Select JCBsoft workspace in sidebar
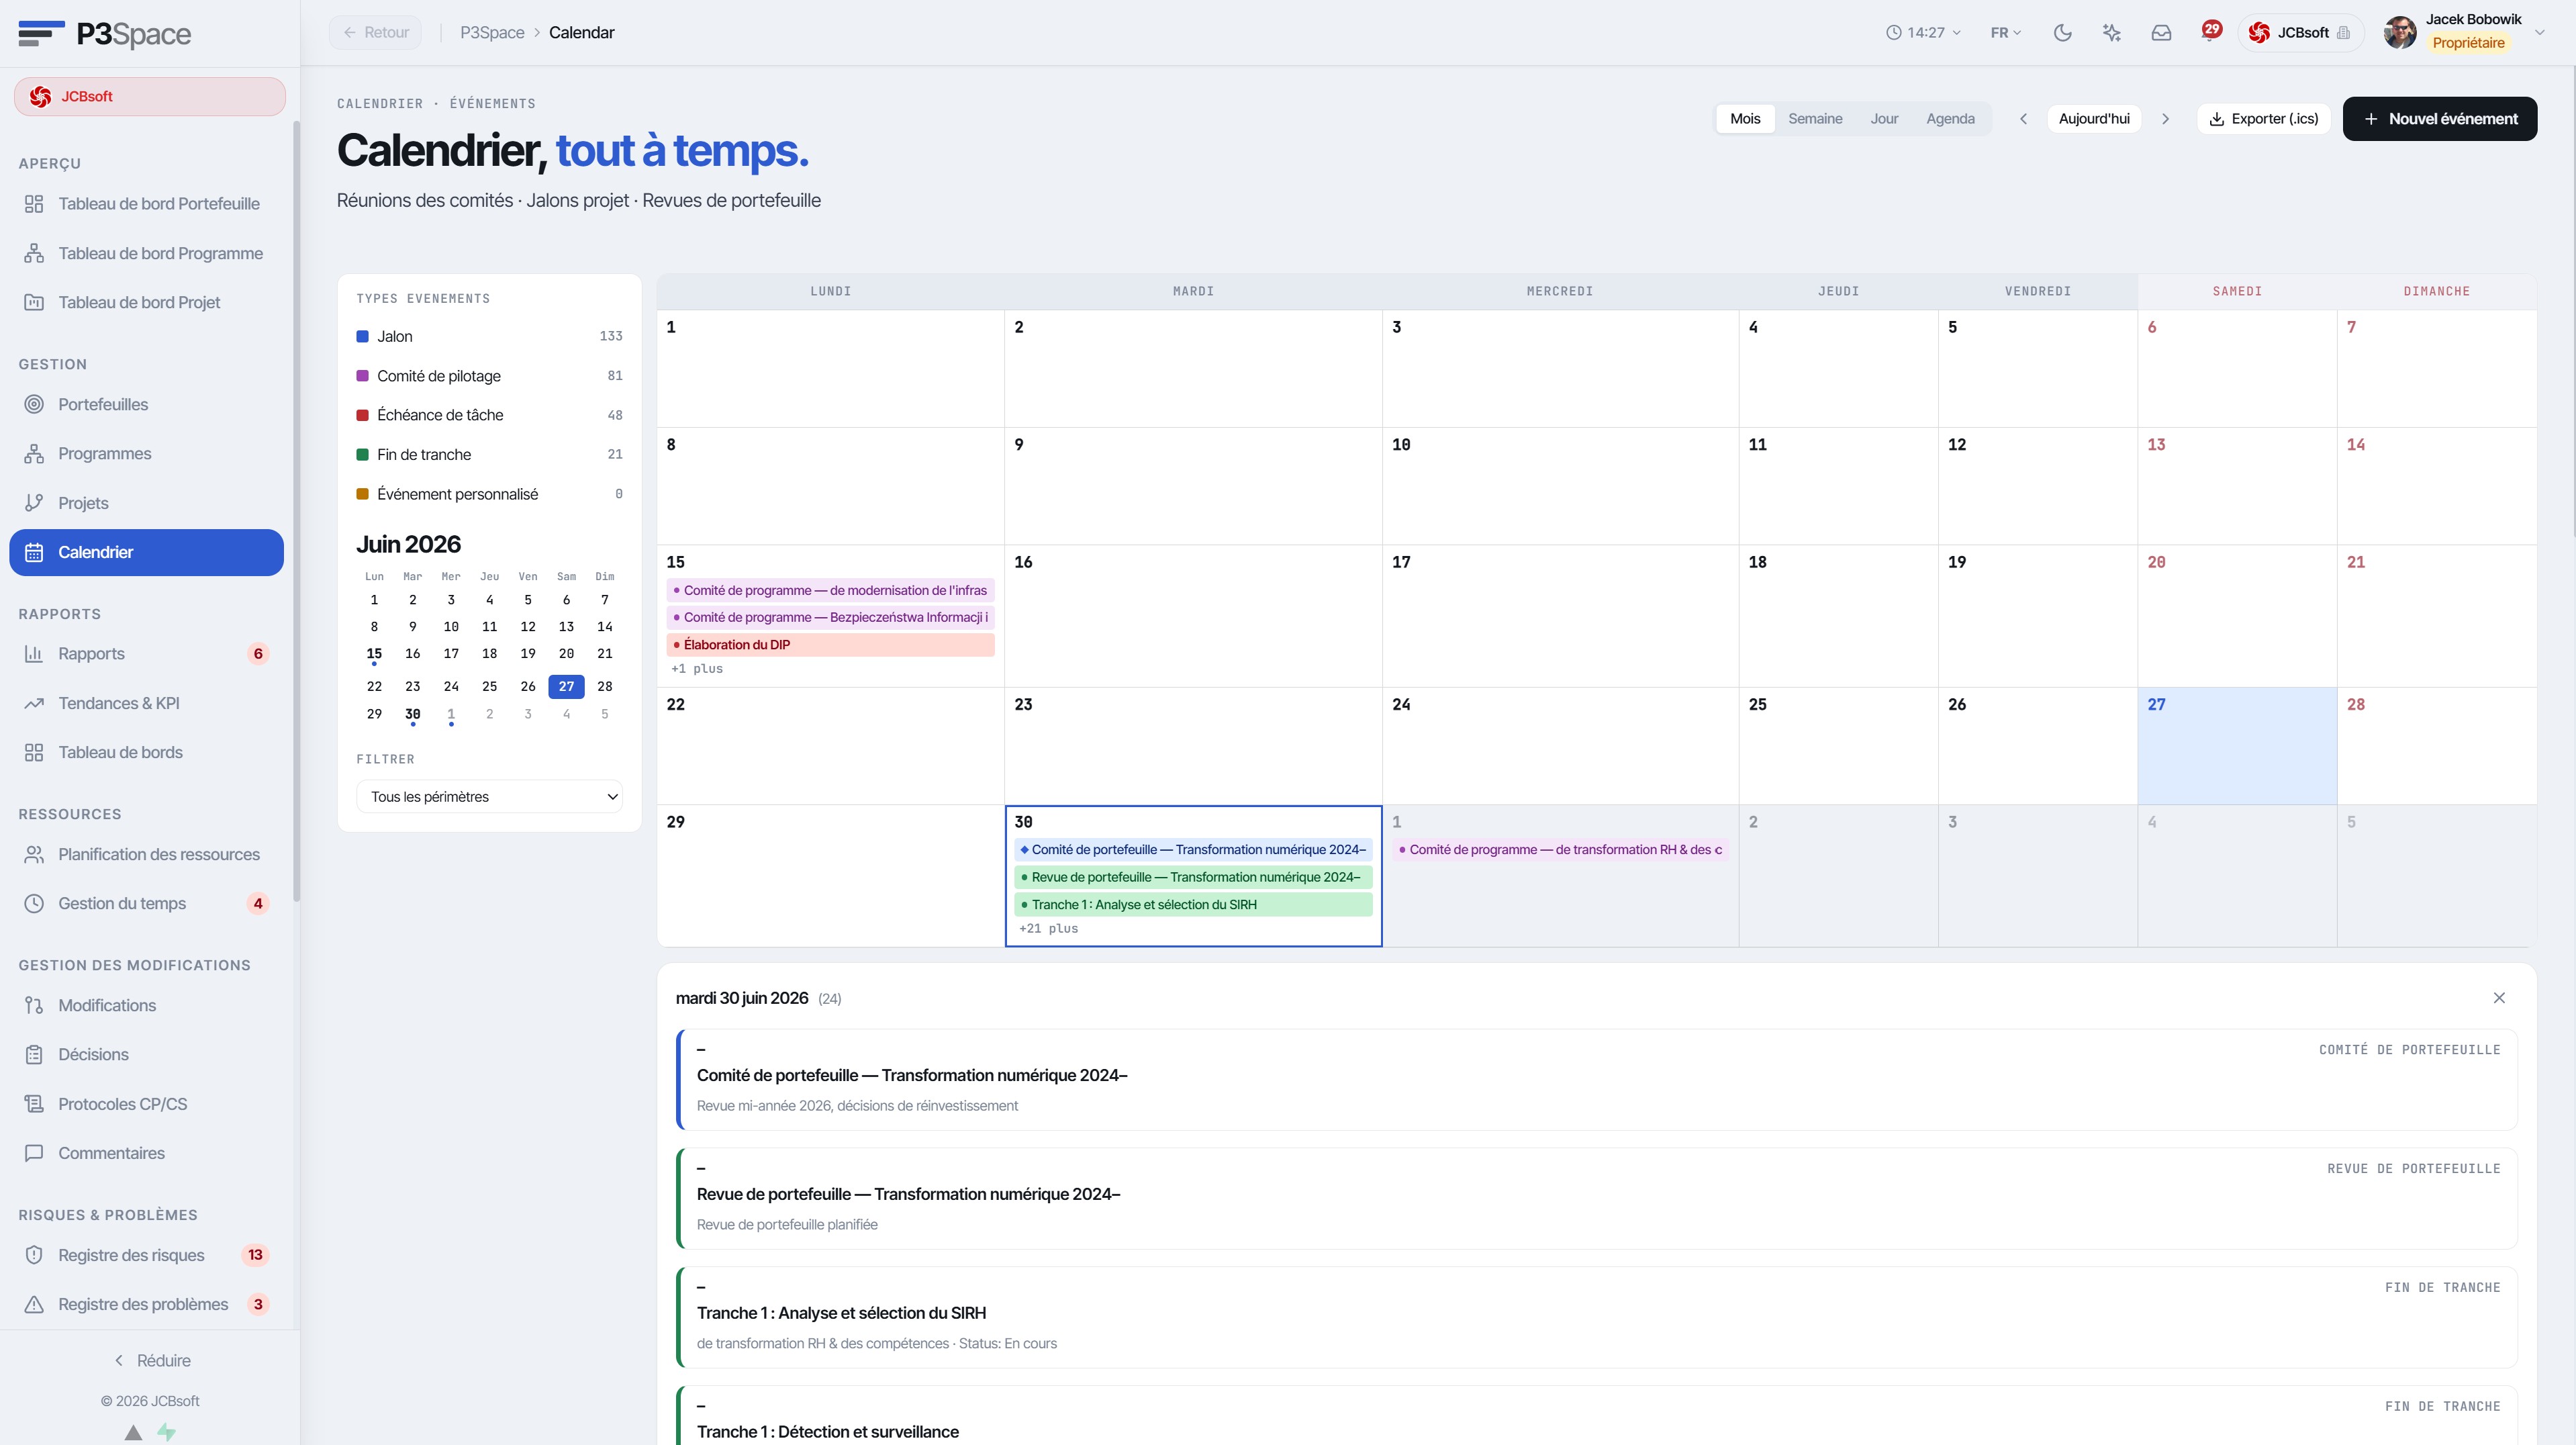2576x1445 pixels. (x=150, y=97)
